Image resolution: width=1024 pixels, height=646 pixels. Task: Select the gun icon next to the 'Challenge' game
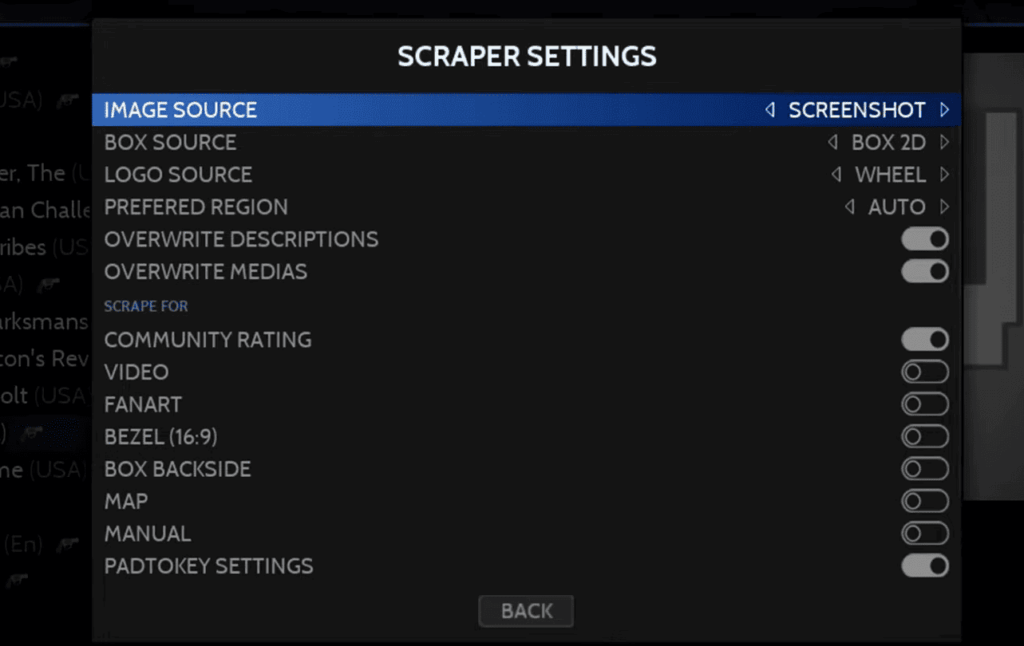90,211
